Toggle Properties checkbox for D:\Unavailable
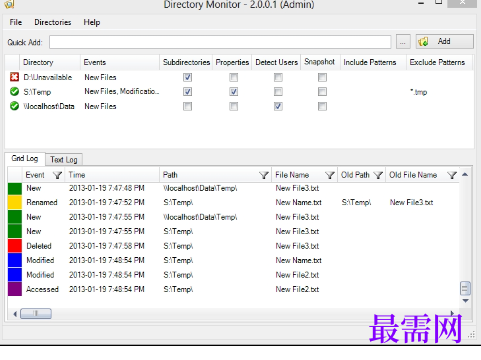The width and height of the screenshot is (481, 360). point(234,78)
